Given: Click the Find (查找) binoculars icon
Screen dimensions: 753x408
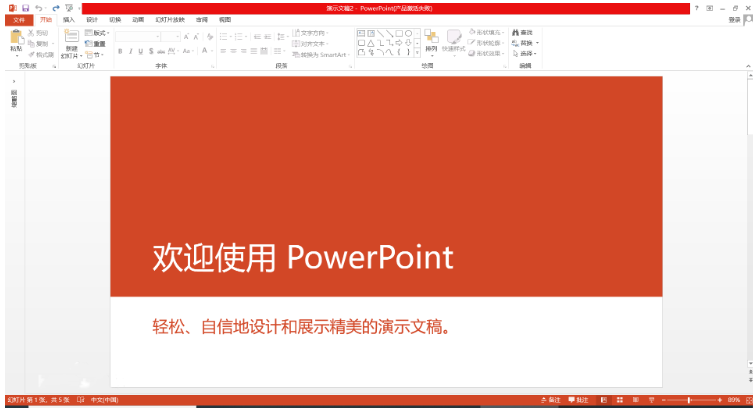Looking at the screenshot, I should coord(516,33).
